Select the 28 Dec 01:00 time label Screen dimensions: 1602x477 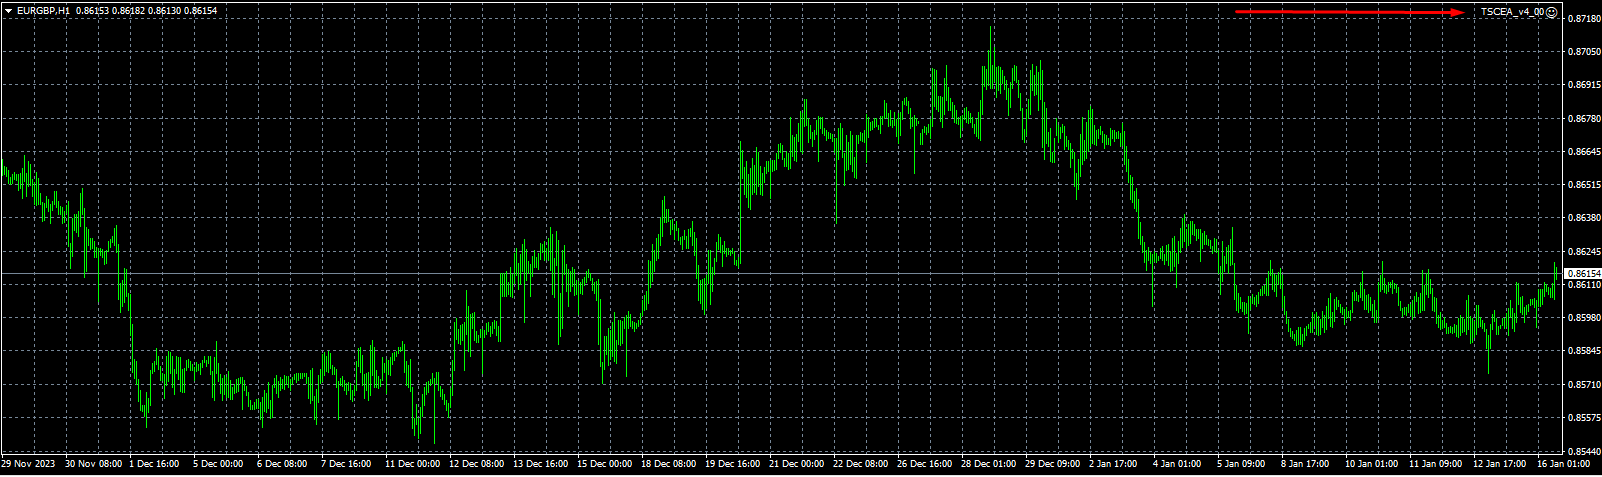[x=988, y=464]
